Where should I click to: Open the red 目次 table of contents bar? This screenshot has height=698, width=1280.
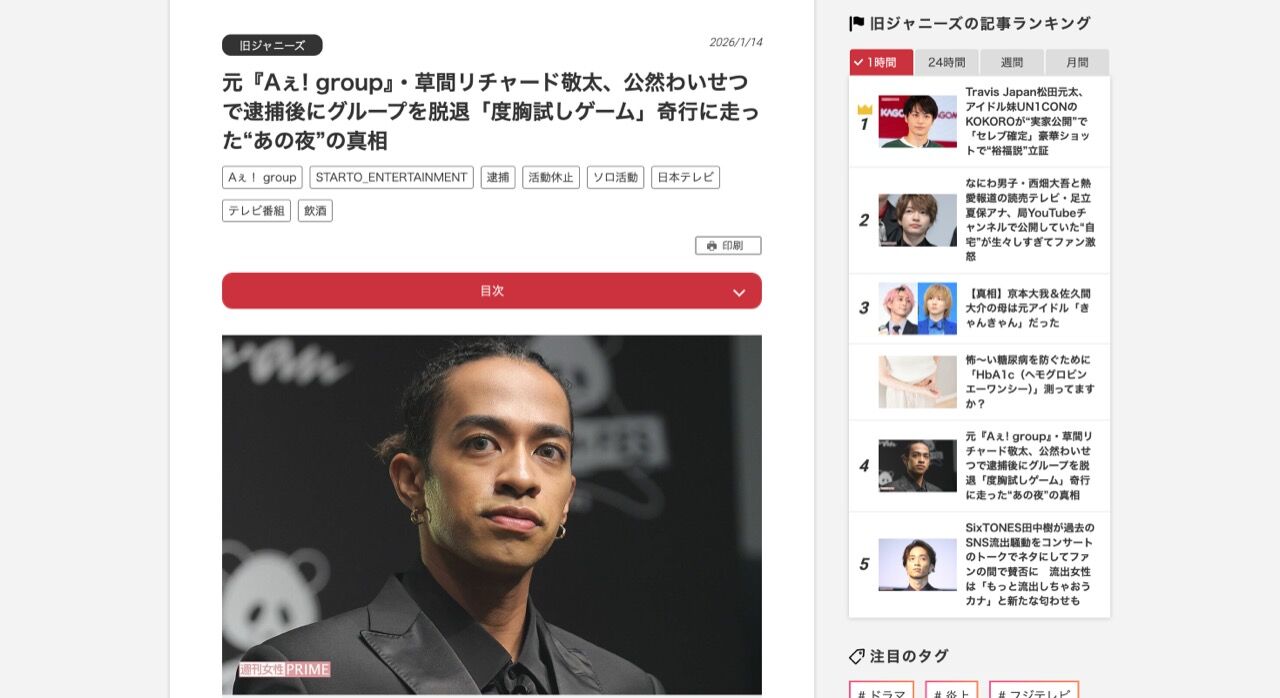pos(492,291)
